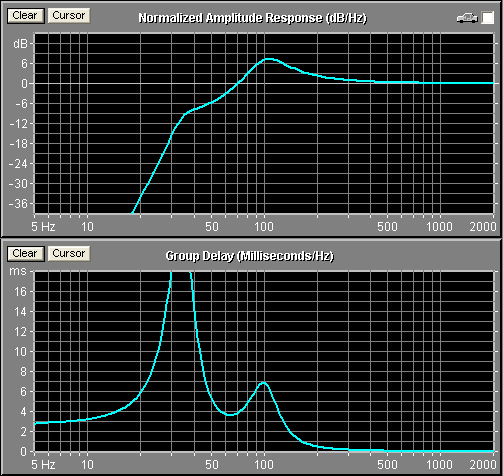This screenshot has width=503, height=476.
Task: Click the Group Delay graph title
Action: (x=249, y=256)
